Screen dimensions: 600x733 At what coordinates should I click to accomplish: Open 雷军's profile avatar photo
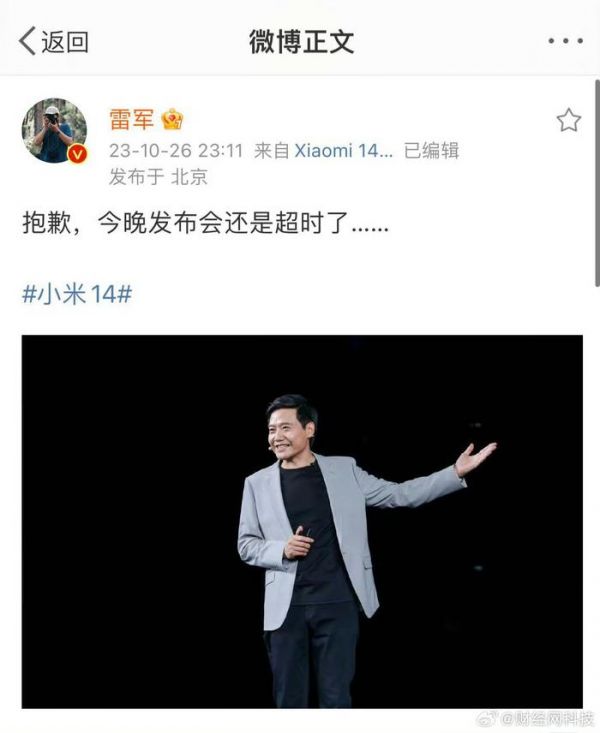coord(54,130)
